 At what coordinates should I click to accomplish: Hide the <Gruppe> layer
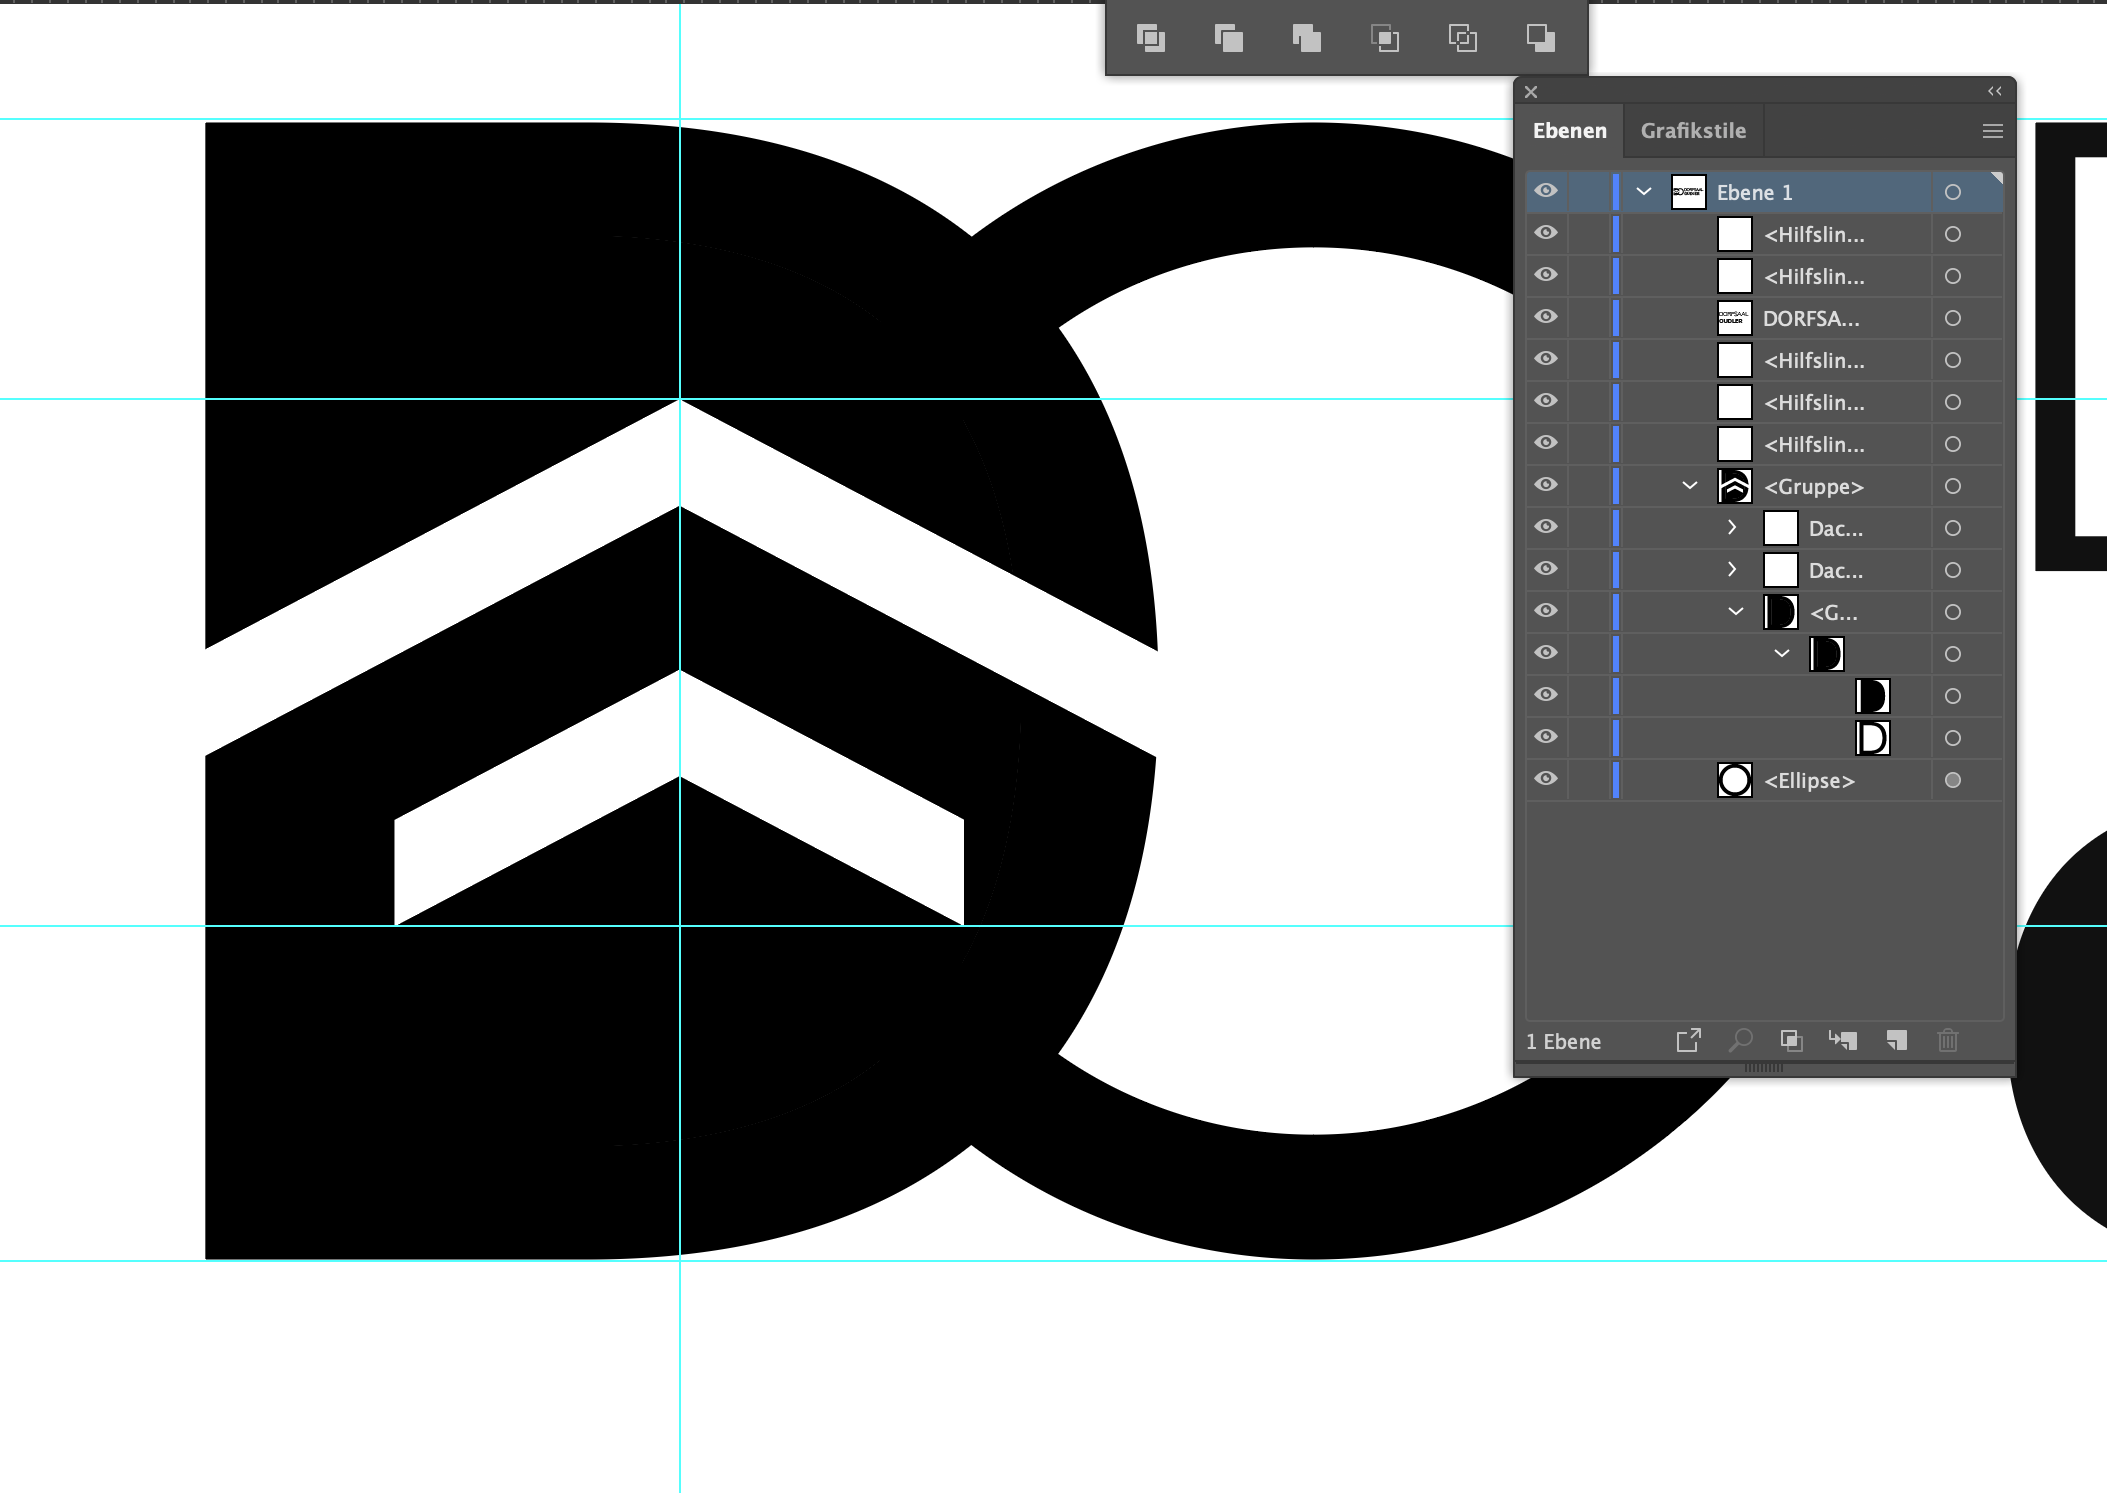(x=1546, y=485)
